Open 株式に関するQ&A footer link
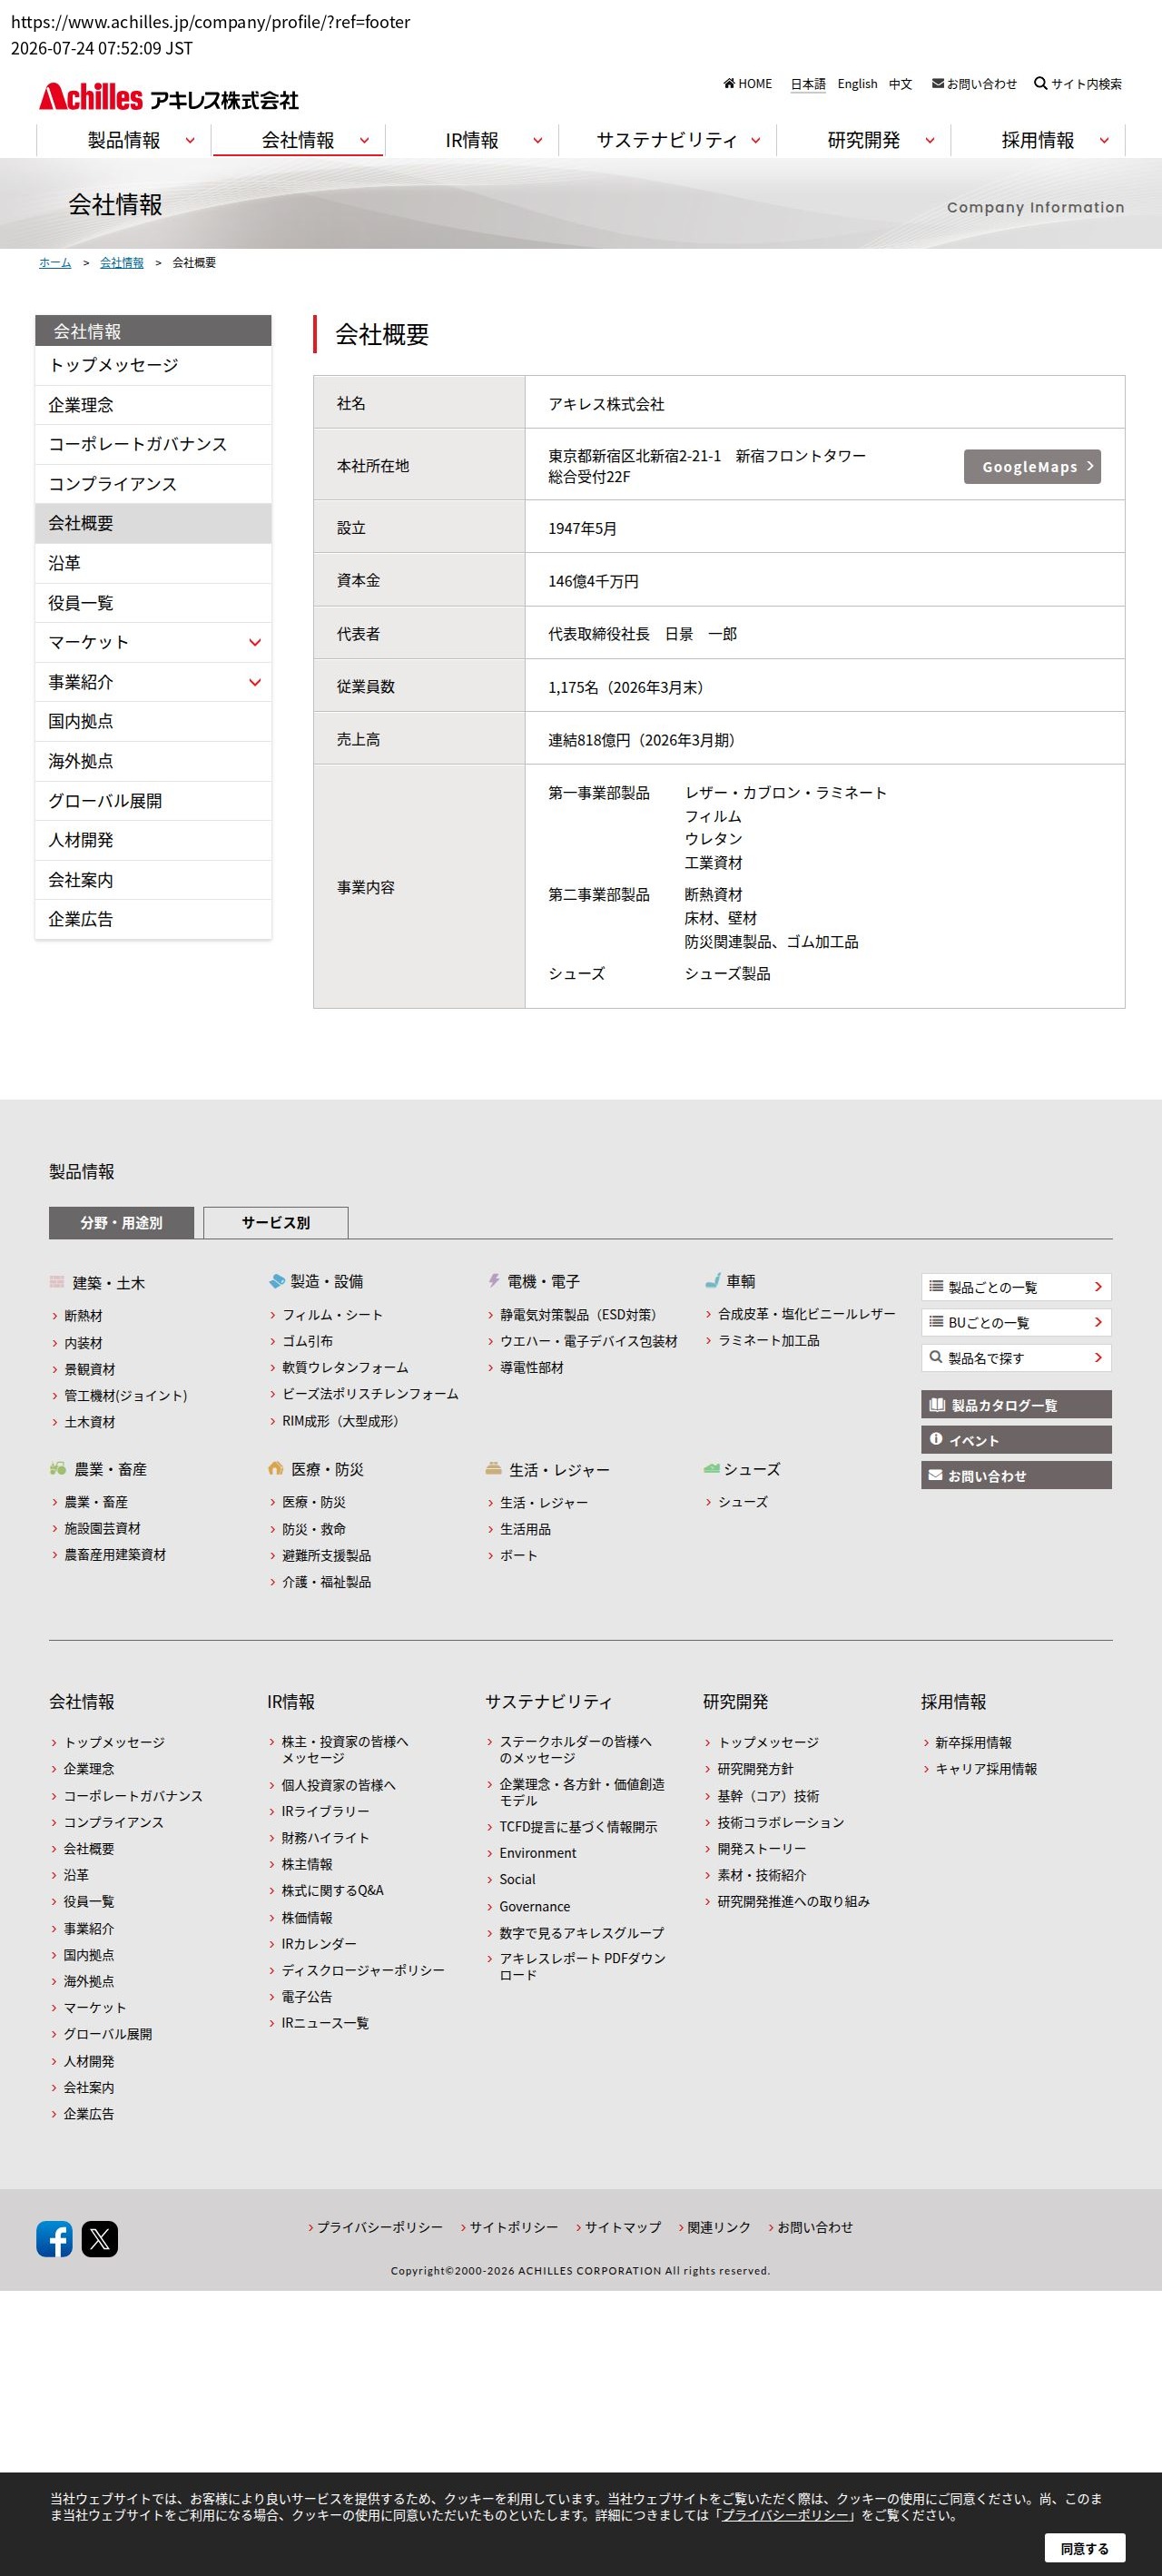This screenshot has width=1162, height=2576. (x=333, y=1890)
